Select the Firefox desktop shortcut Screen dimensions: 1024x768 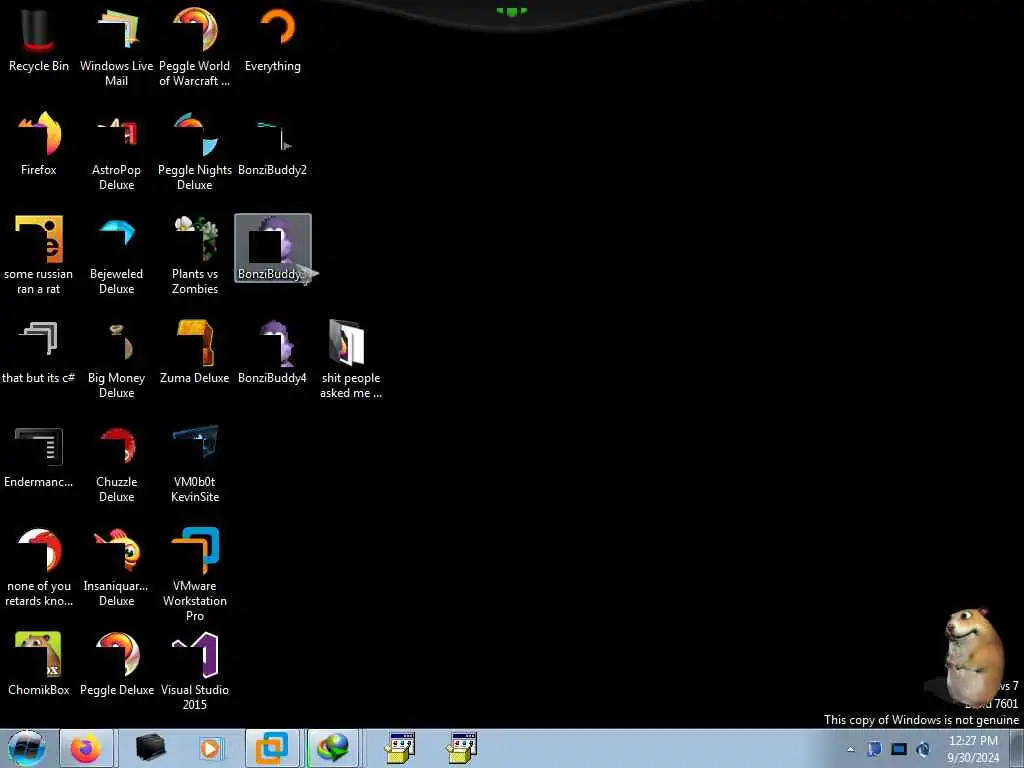click(39, 144)
